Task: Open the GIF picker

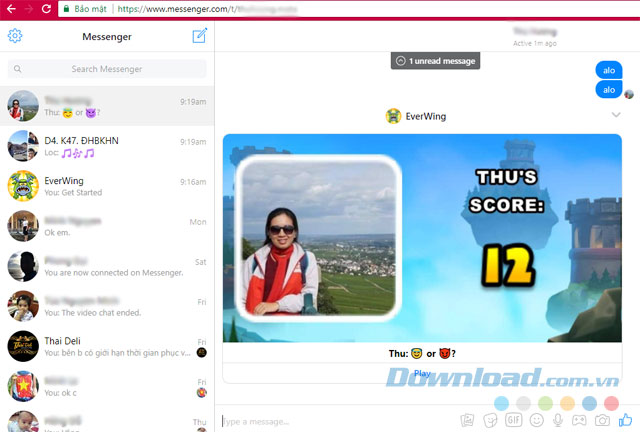Action: pyautogui.click(x=513, y=419)
